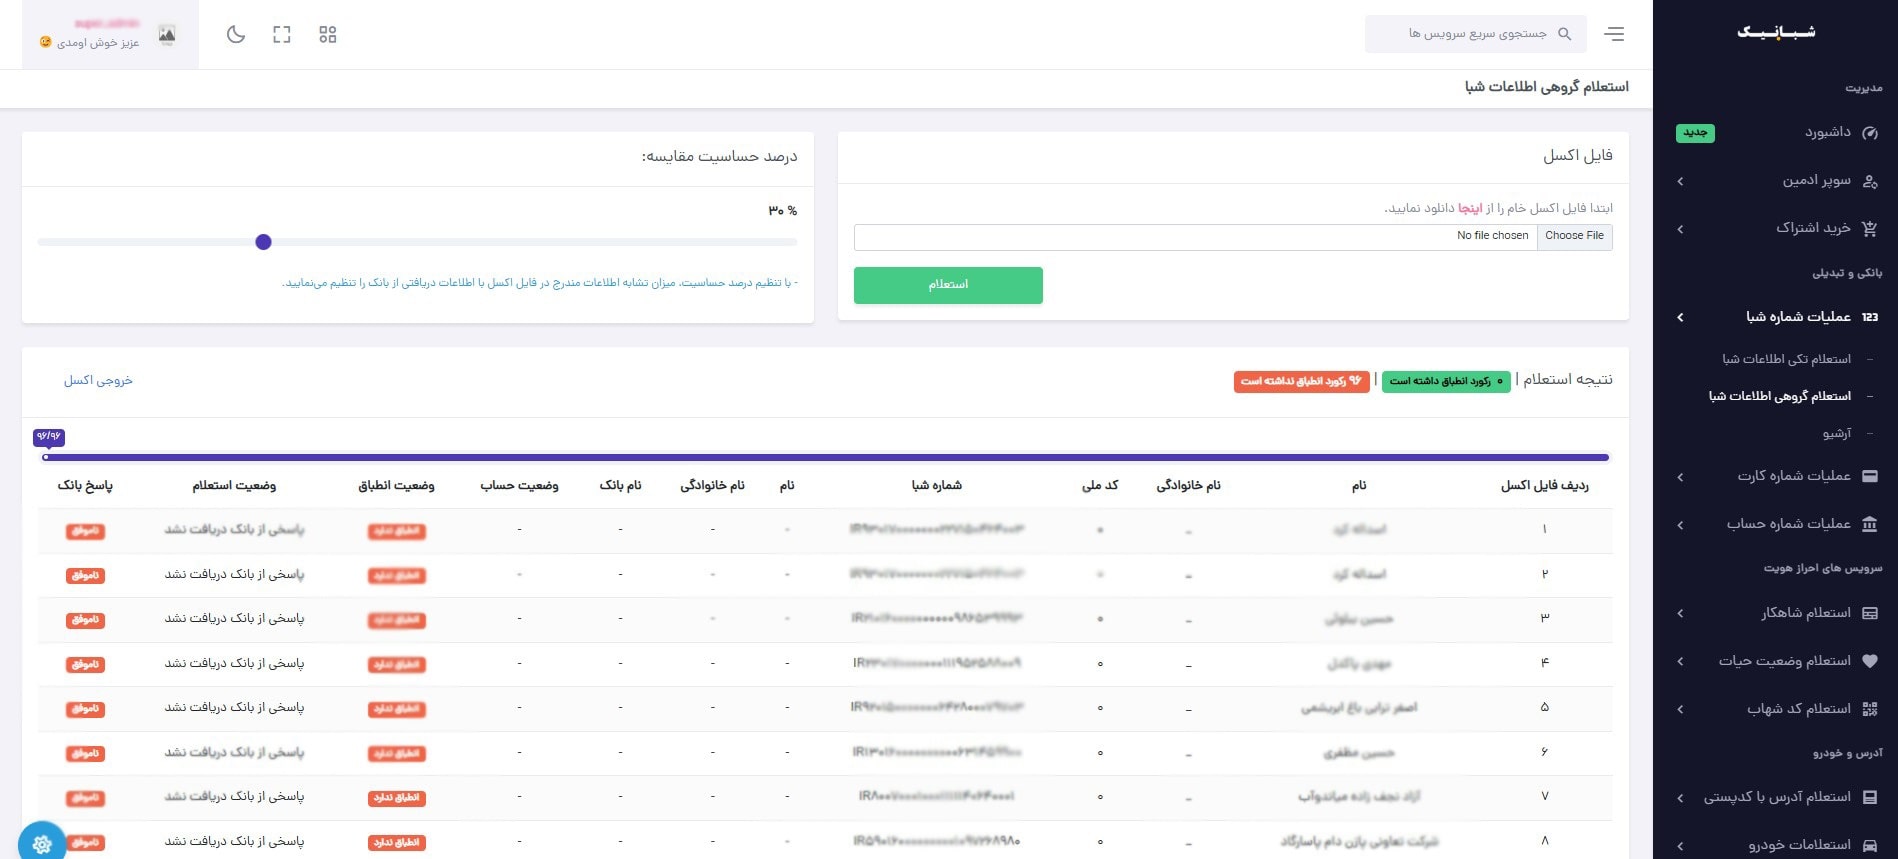This screenshot has height=859, width=1898.
Task: Click the عملیات شماره شبا 123 icon
Action: click(x=1870, y=317)
